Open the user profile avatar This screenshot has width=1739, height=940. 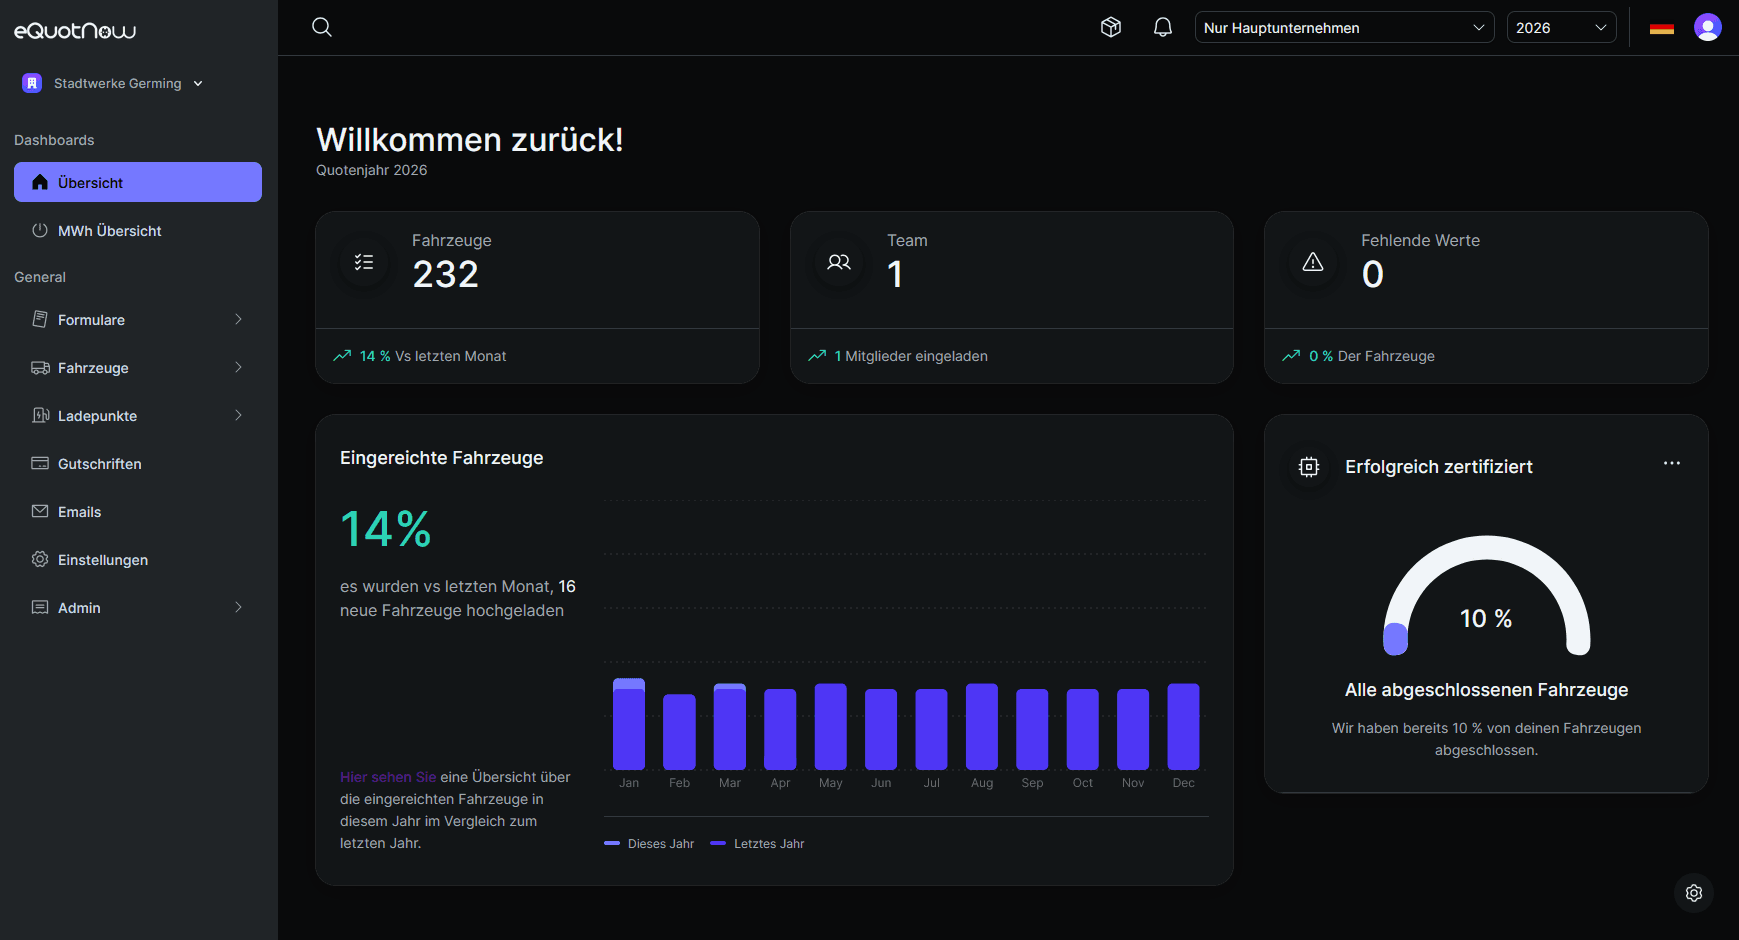pyautogui.click(x=1708, y=27)
